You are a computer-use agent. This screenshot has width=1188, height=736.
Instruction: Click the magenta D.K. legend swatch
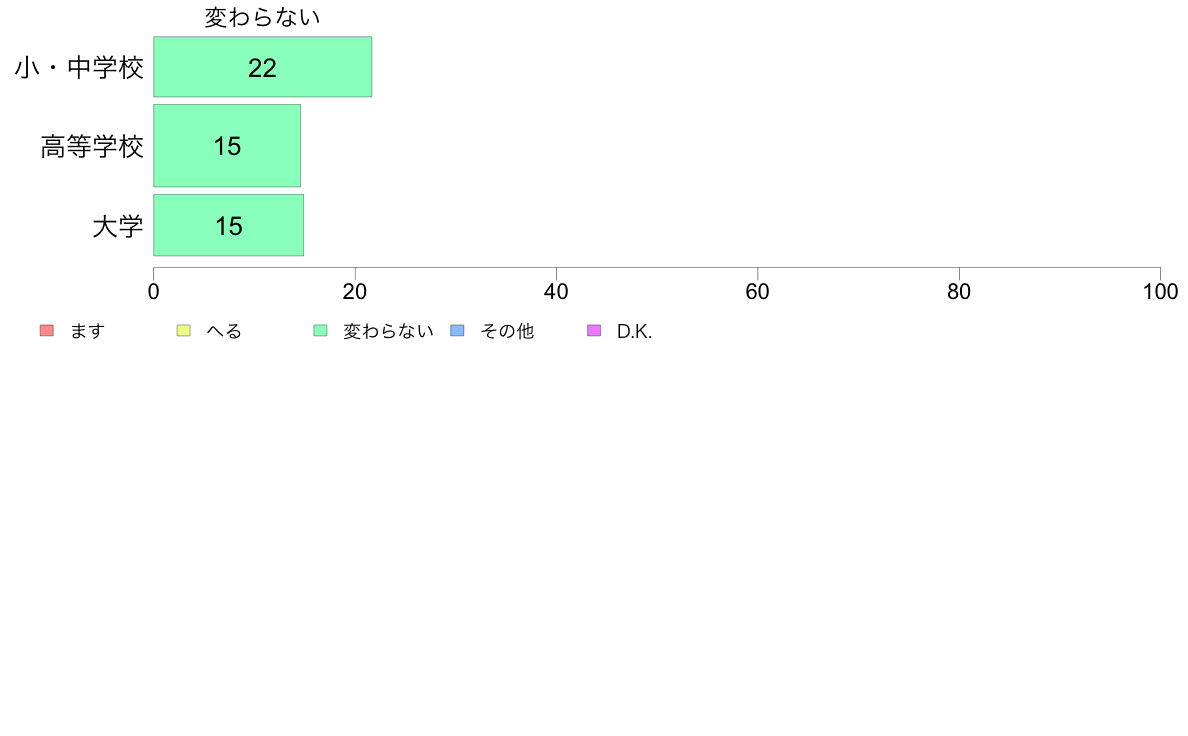[594, 330]
